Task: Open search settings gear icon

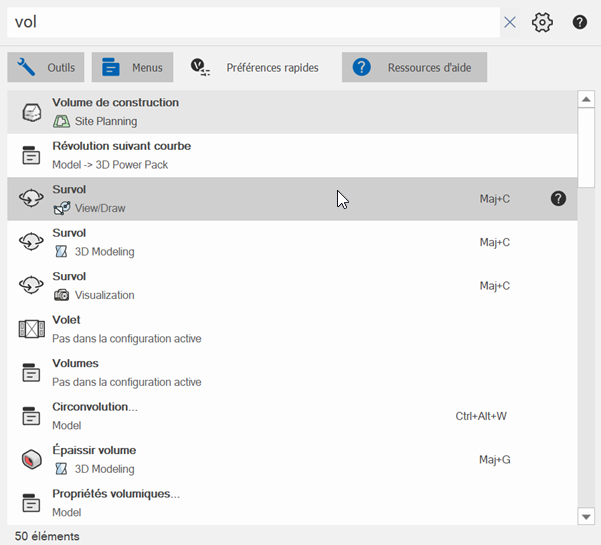Action: click(x=542, y=22)
